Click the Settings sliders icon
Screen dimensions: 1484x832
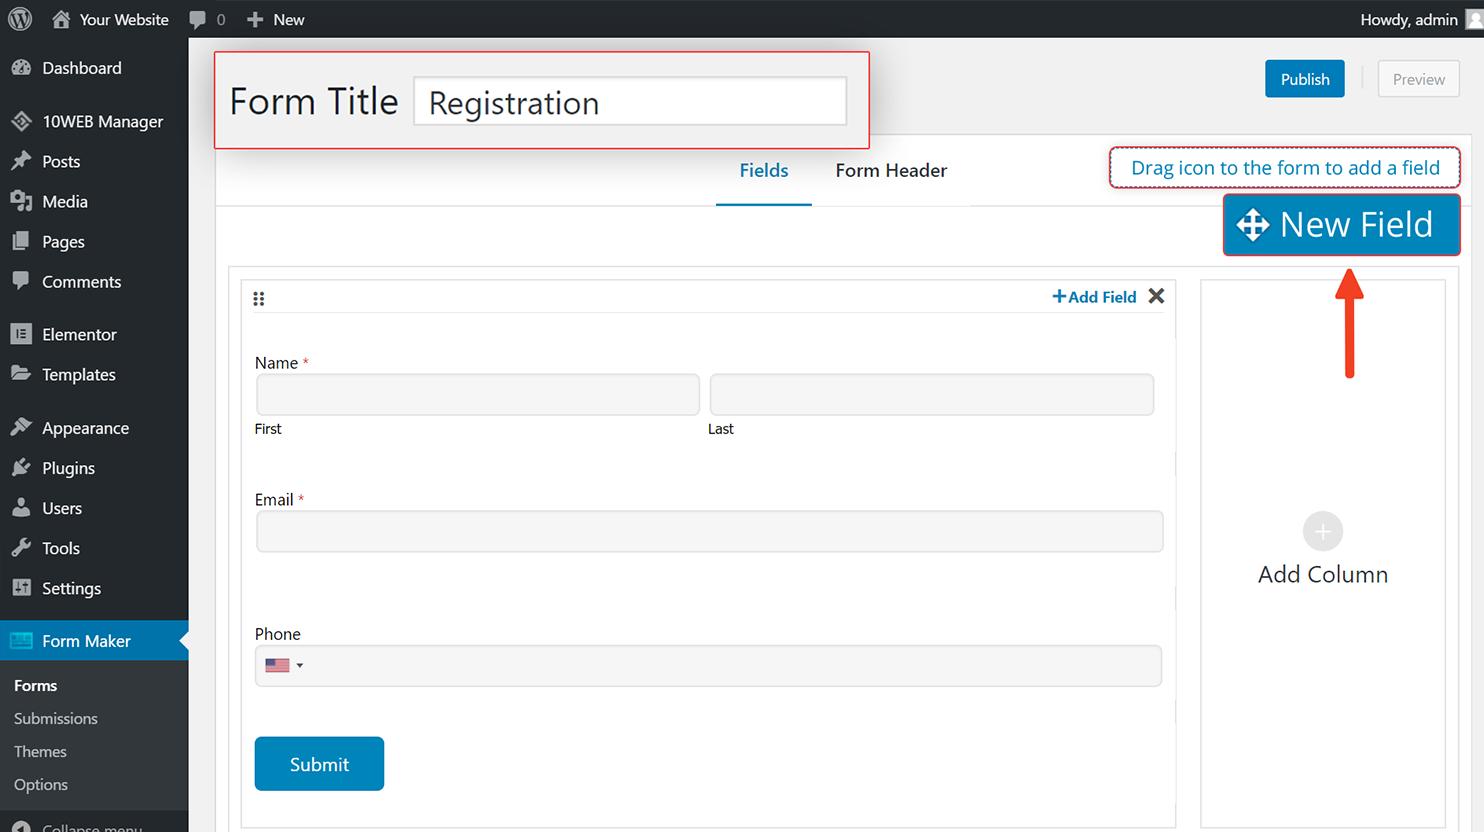pos(21,588)
